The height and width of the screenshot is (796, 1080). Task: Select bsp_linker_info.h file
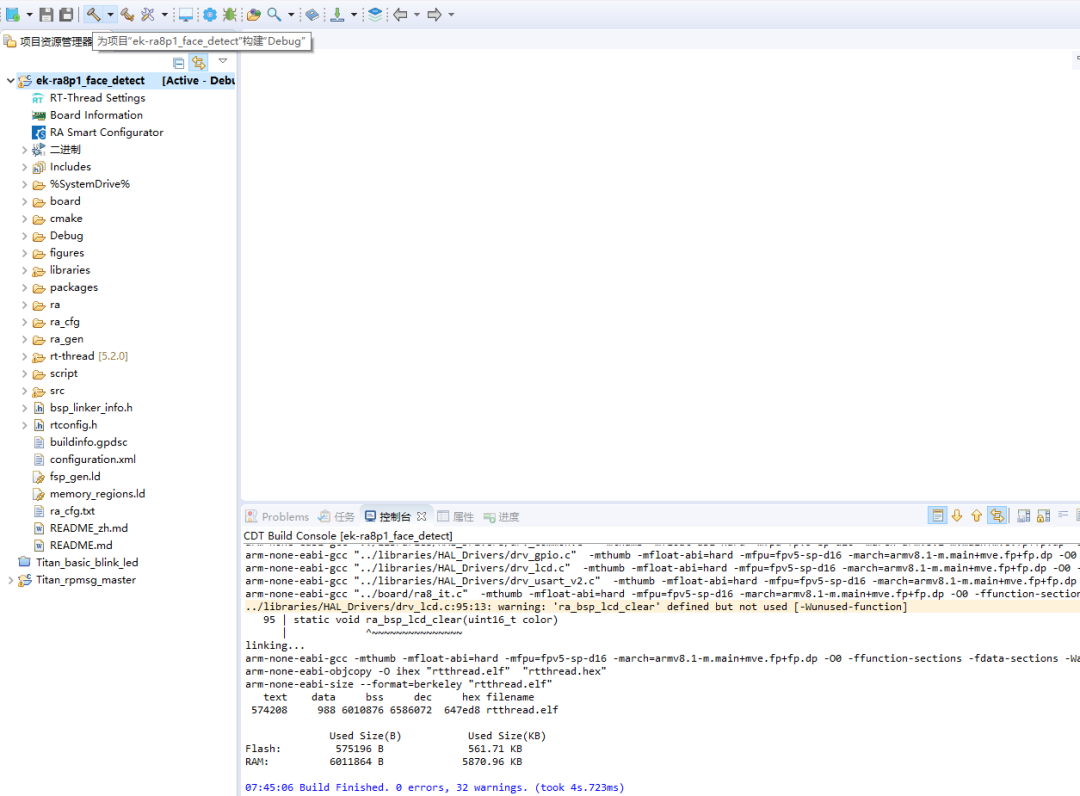pos(91,408)
